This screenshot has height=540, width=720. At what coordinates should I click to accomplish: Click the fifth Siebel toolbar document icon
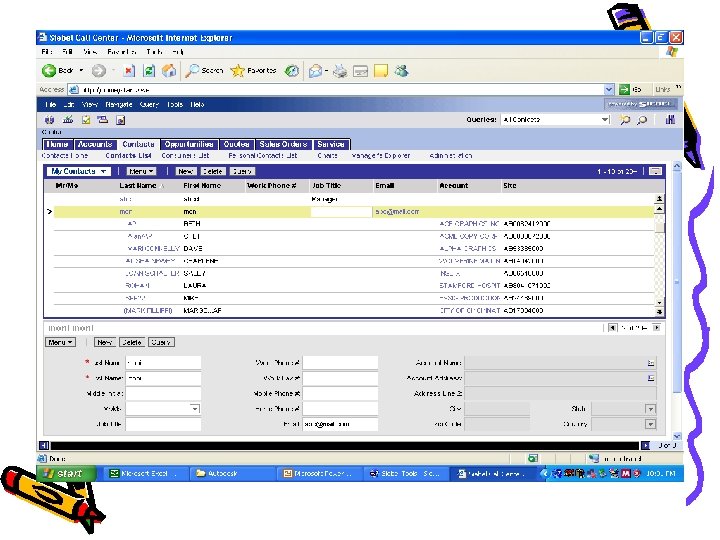click(x=121, y=120)
